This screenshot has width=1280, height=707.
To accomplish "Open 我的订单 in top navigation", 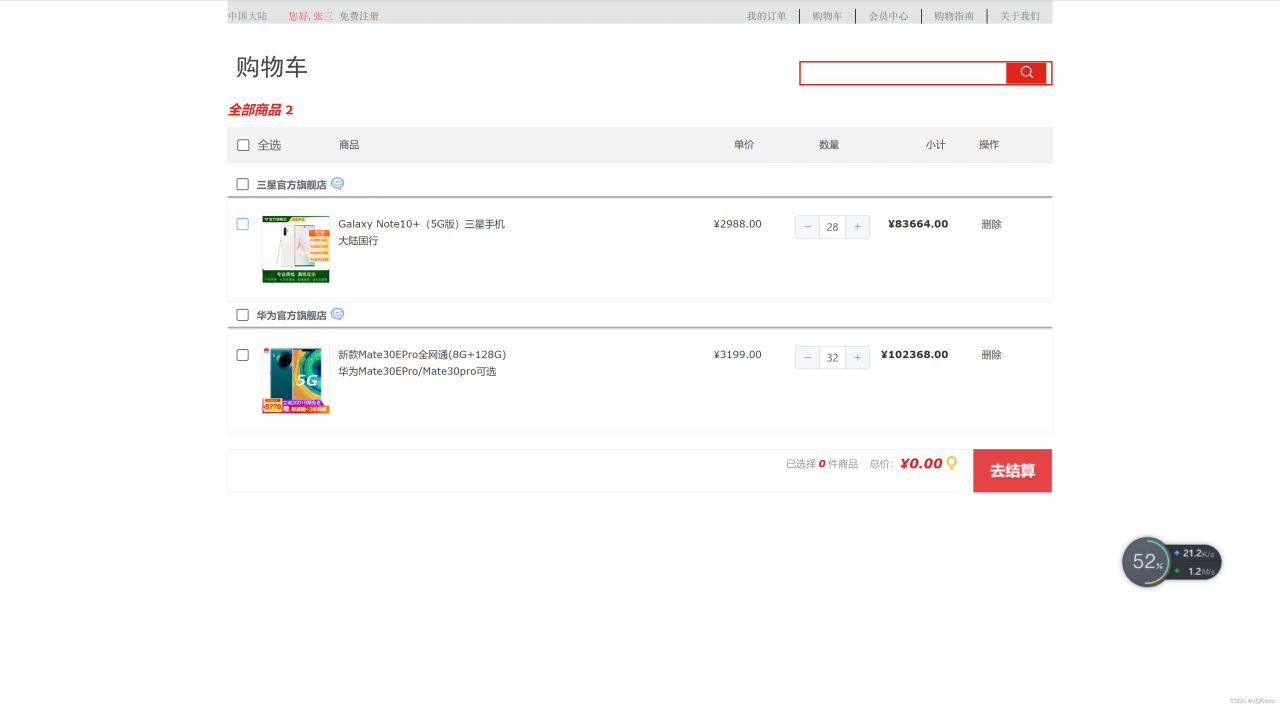I will click(766, 16).
